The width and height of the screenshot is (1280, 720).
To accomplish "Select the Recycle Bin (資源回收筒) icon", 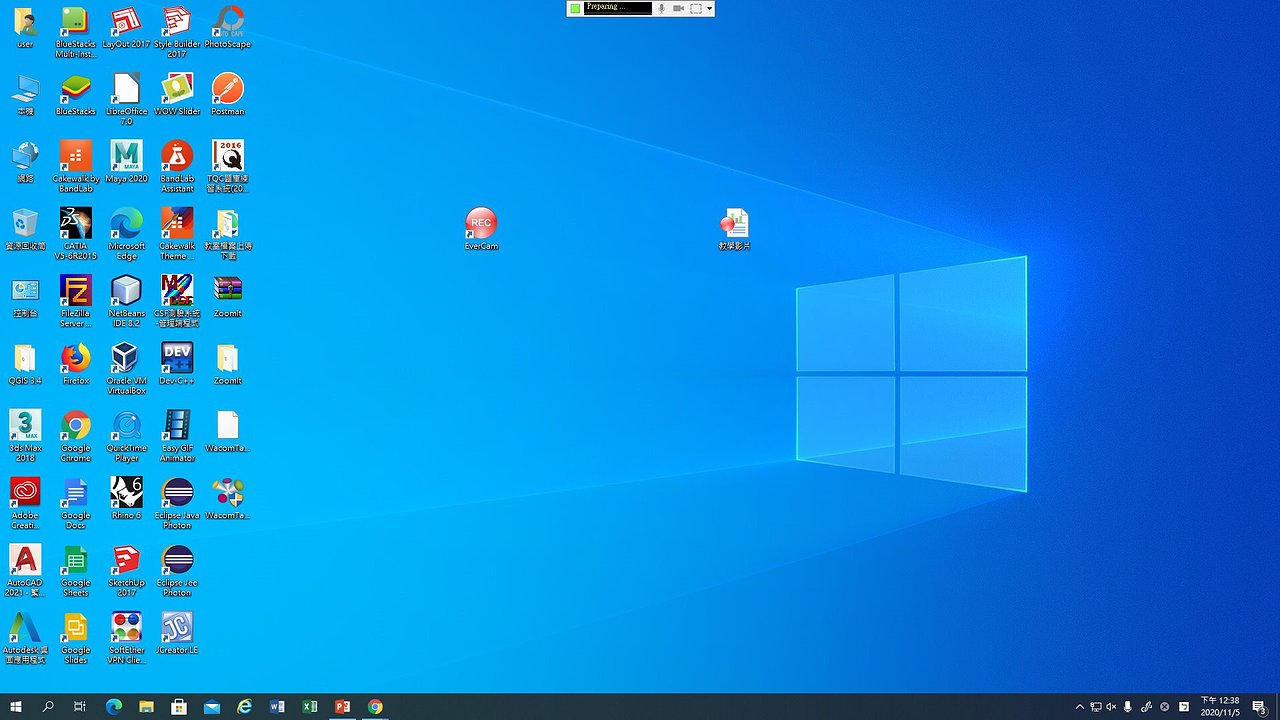I will tap(25, 229).
